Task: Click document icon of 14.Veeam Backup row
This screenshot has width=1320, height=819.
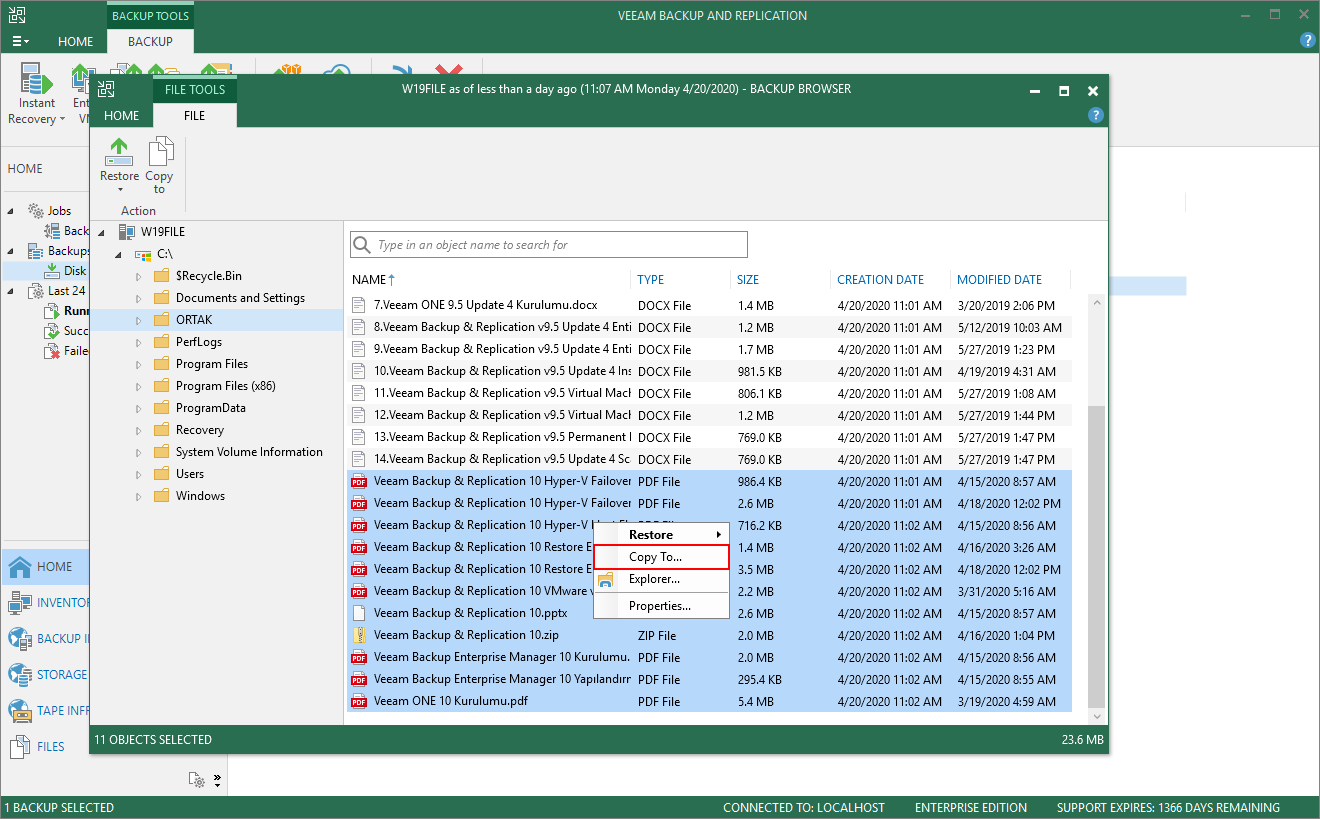Action: pos(359,459)
